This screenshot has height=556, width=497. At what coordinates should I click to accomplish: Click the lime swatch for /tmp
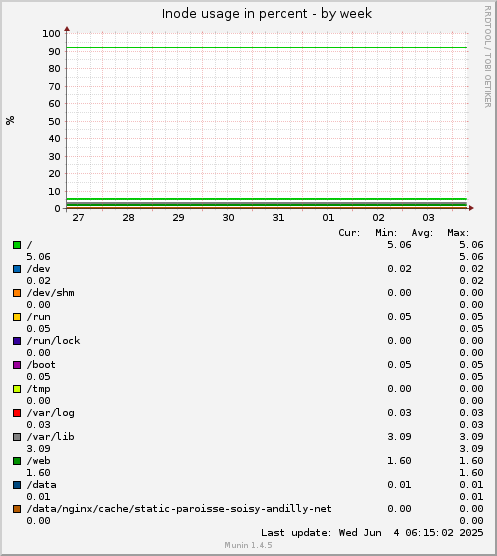(17, 389)
